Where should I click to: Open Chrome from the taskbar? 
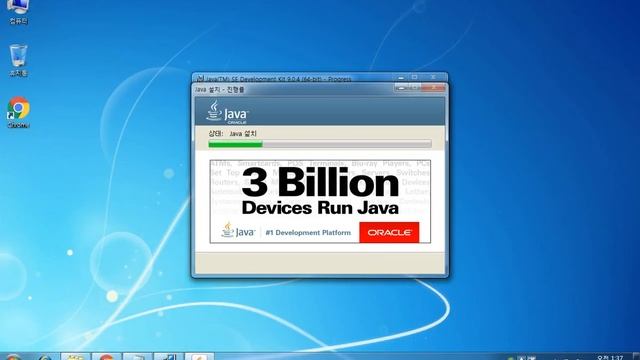[106, 357]
